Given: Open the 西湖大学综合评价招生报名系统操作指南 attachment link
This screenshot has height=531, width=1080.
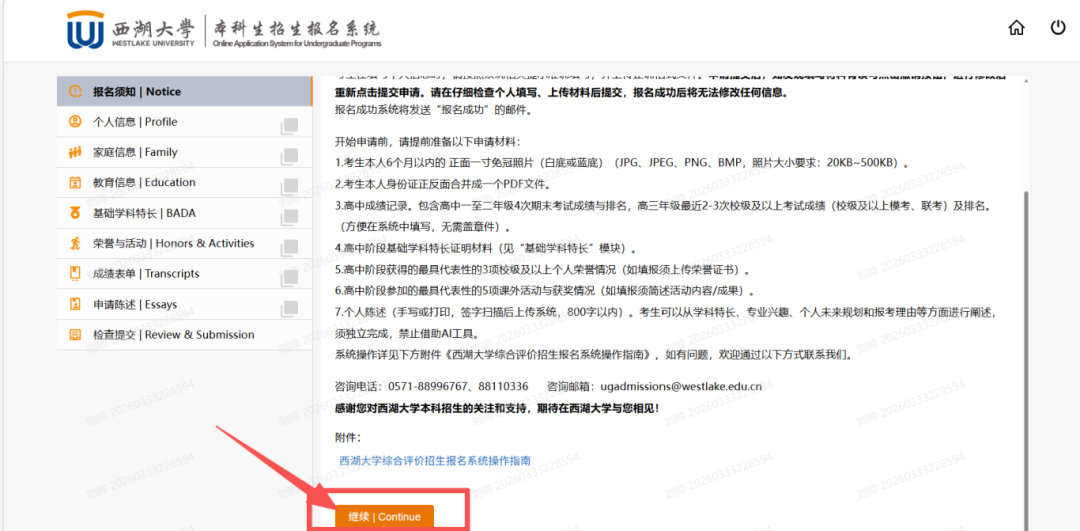Looking at the screenshot, I should tap(435, 461).
